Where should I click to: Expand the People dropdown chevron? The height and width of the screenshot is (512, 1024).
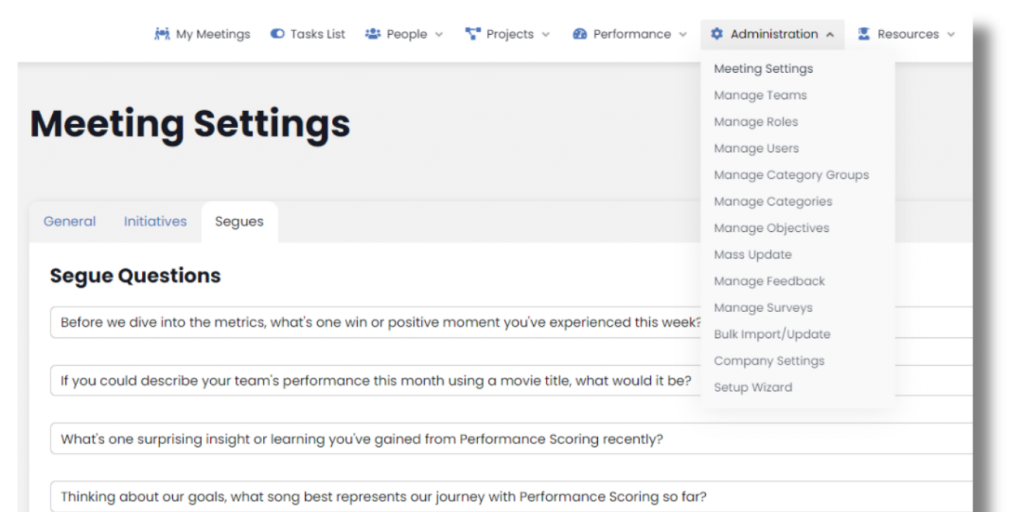[439, 35]
